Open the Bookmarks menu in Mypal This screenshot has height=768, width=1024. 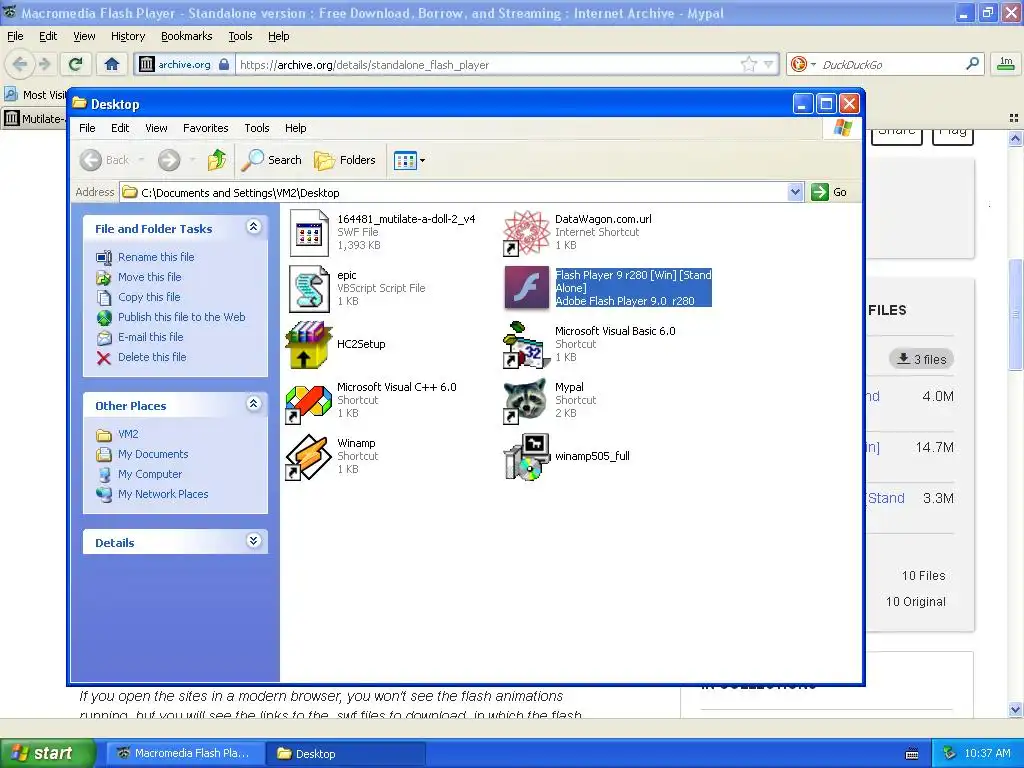click(187, 36)
